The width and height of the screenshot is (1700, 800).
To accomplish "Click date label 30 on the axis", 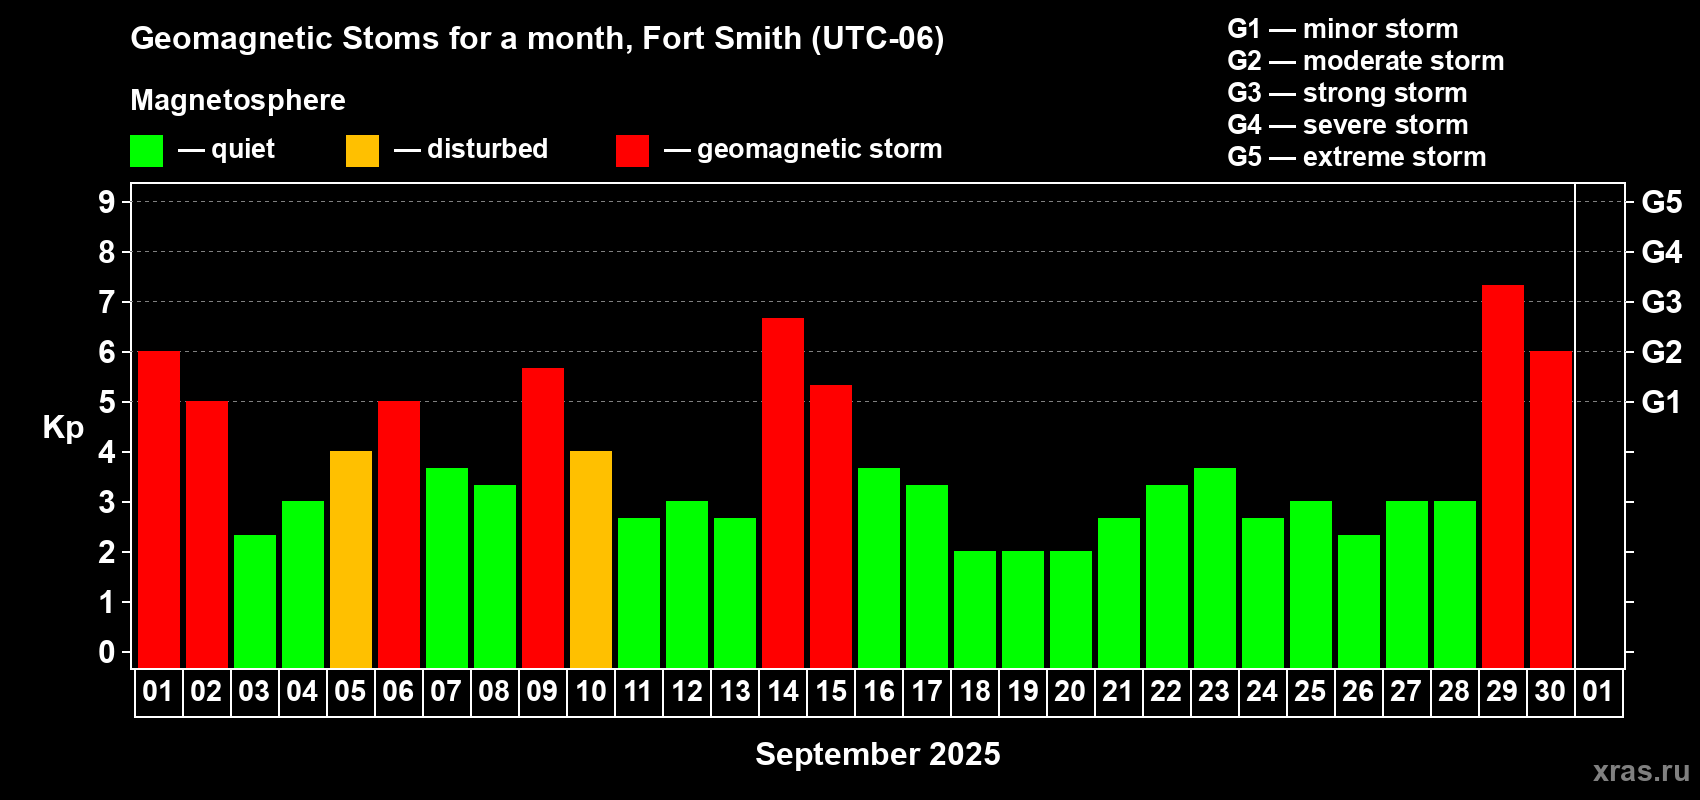I will [x=1550, y=692].
